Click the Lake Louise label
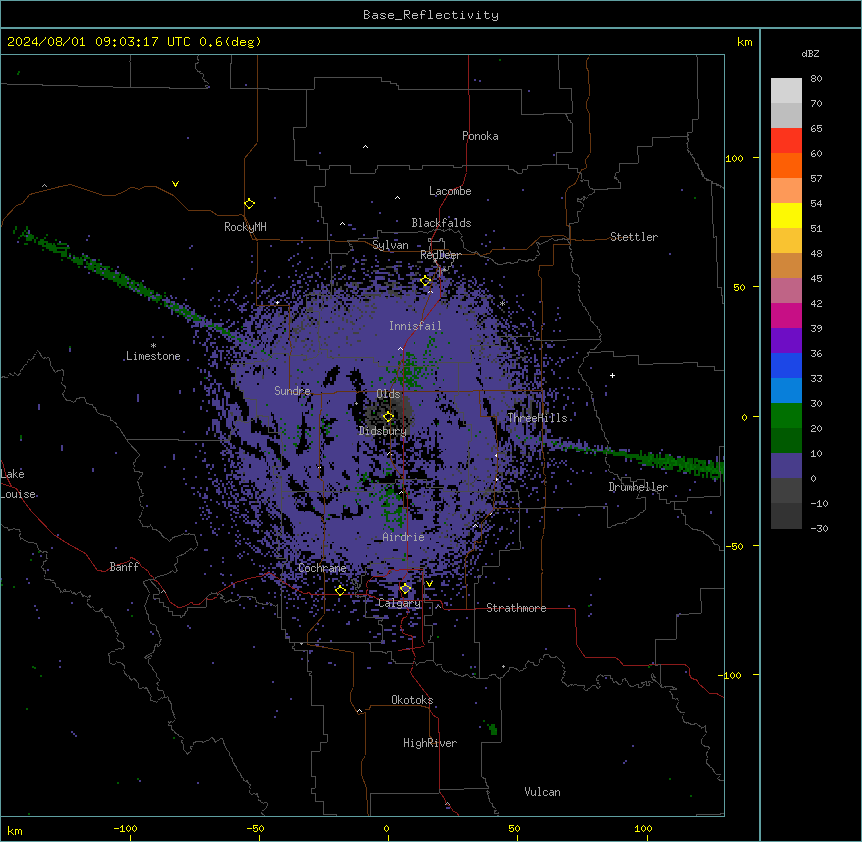 (18, 484)
